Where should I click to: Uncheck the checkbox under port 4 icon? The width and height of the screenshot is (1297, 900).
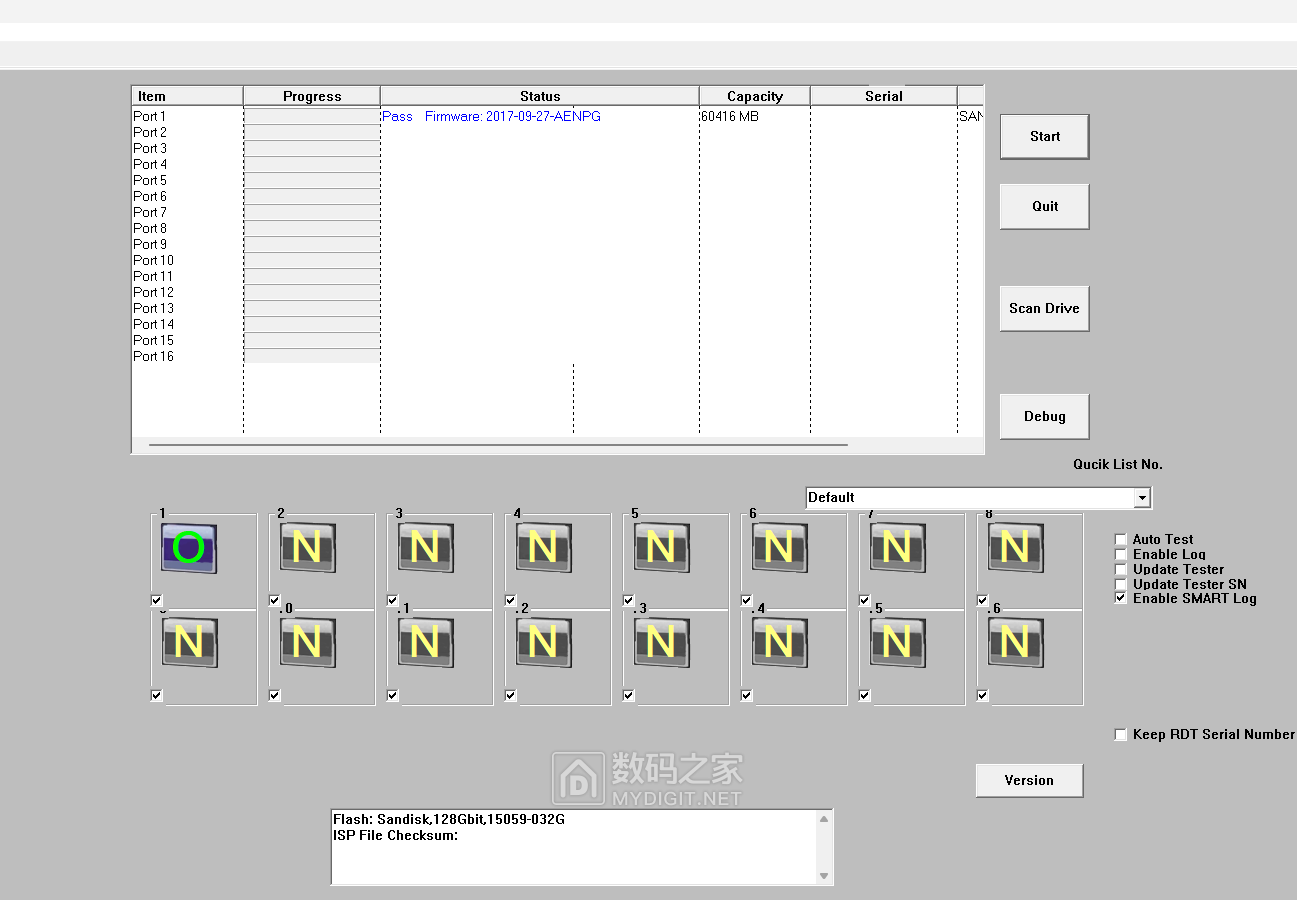pyautogui.click(x=511, y=600)
